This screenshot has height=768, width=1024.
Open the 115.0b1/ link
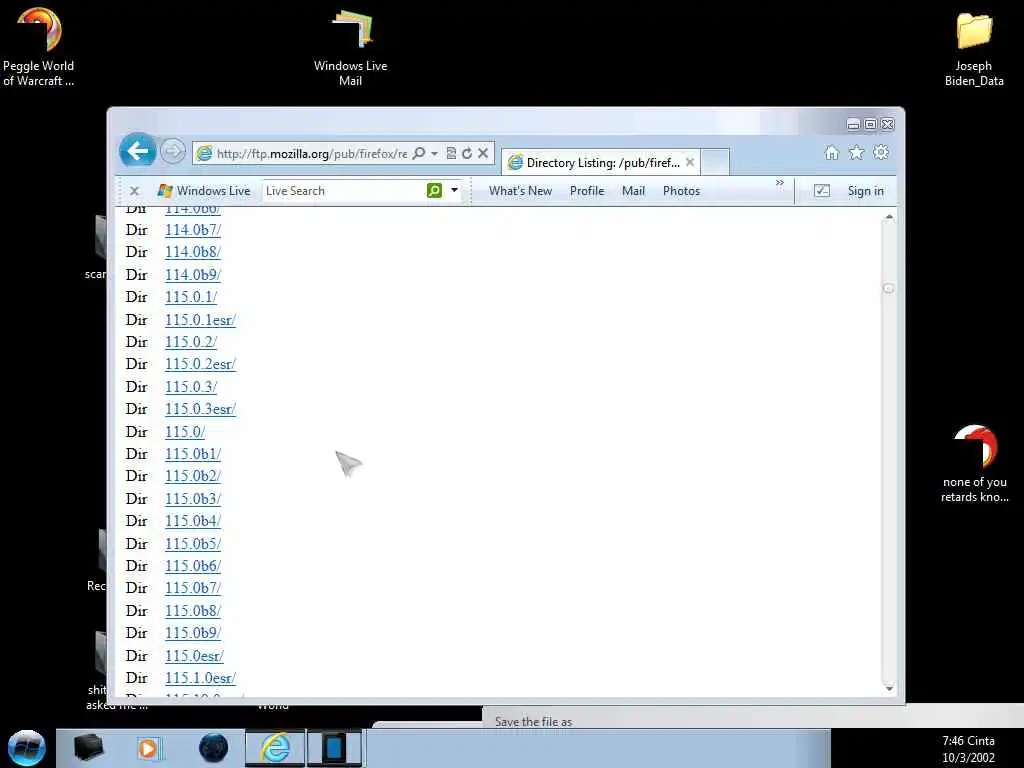pyautogui.click(x=193, y=454)
